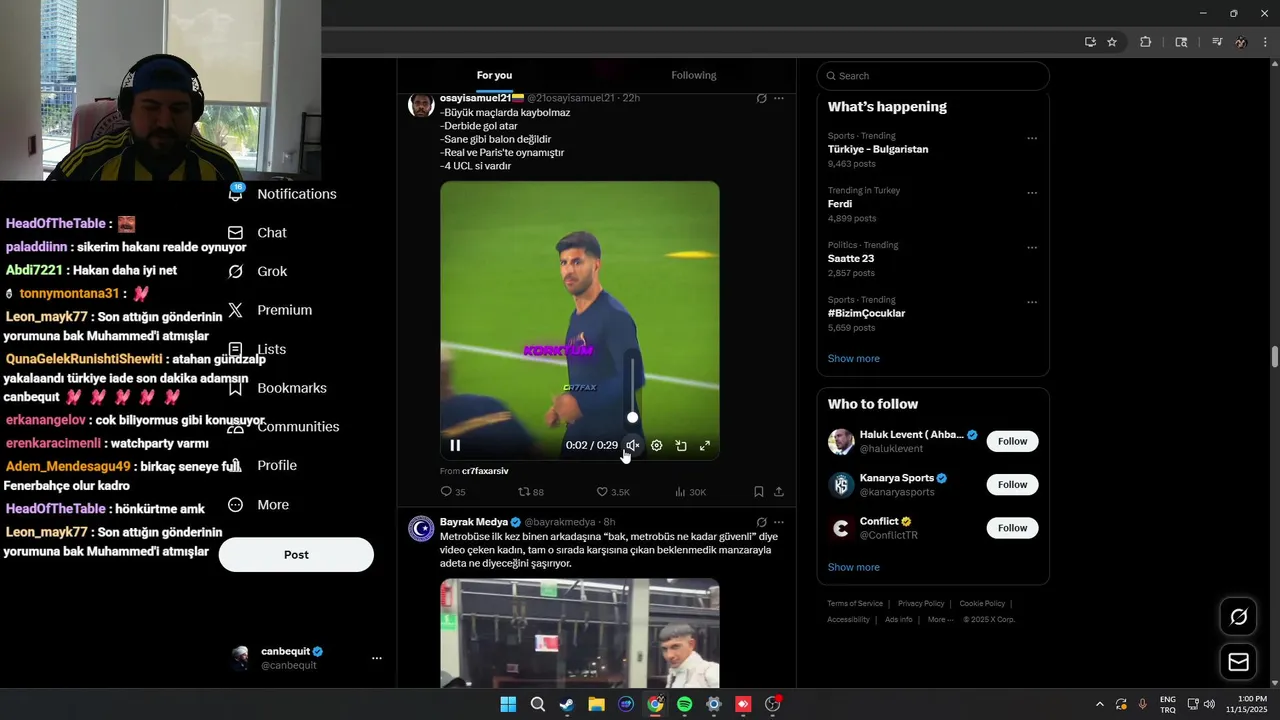Open Privacy Policy link
1280x720 pixels.
pos(921,604)
